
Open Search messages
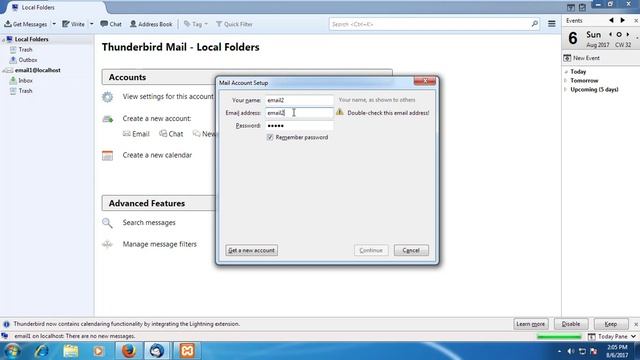(149, 222)
